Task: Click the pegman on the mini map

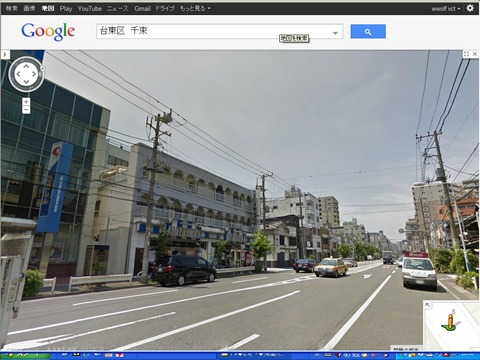Action: click(450, 323)
